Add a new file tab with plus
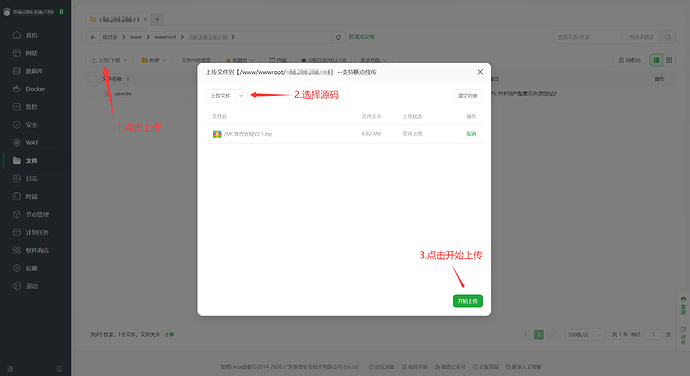The width and height of the screenshot is (690, 376). coord(157,19)
